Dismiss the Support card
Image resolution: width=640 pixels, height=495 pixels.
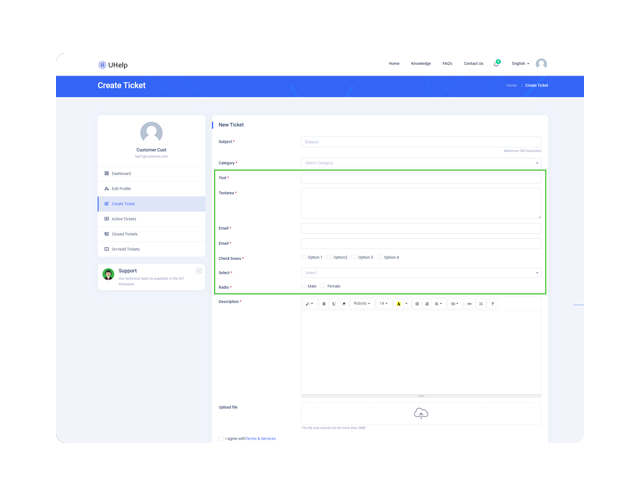(199, 271)
